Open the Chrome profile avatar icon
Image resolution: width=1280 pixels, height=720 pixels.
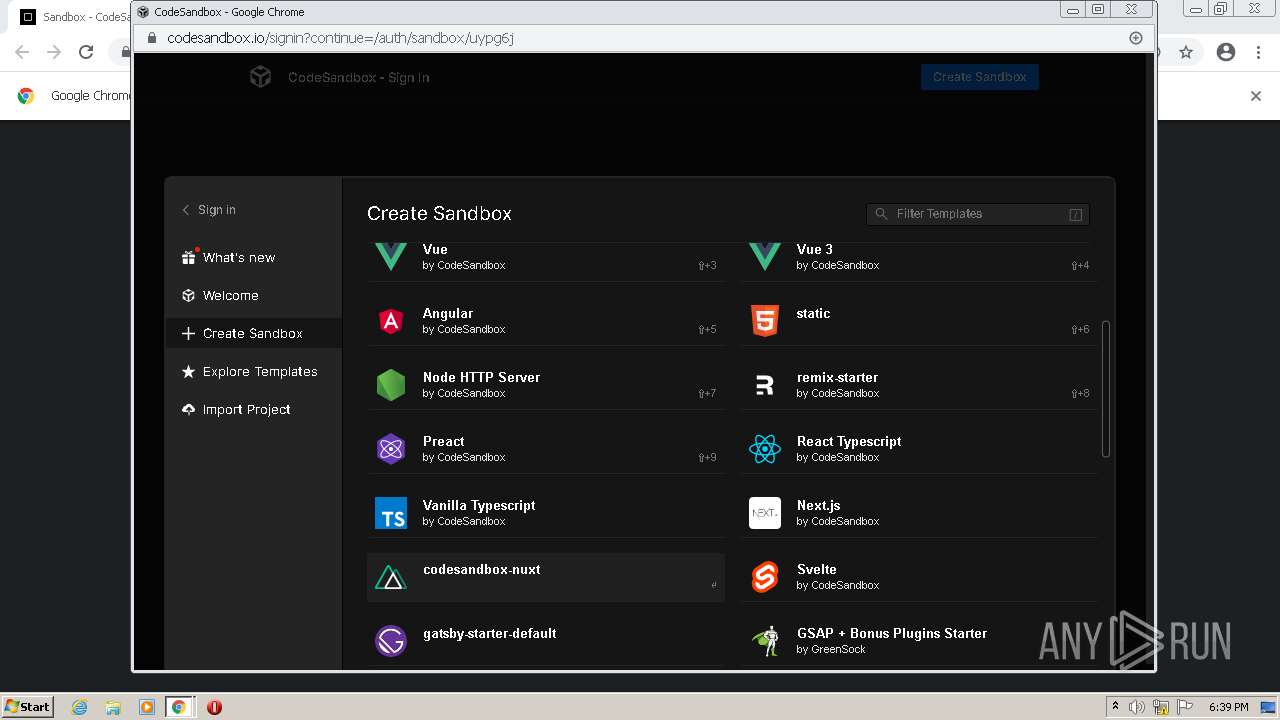coord(1226,52)
